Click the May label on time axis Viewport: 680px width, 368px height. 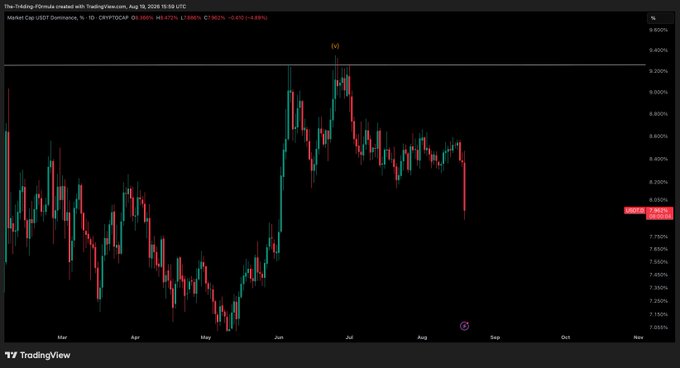pyautogui.click(x=206, y=337)
